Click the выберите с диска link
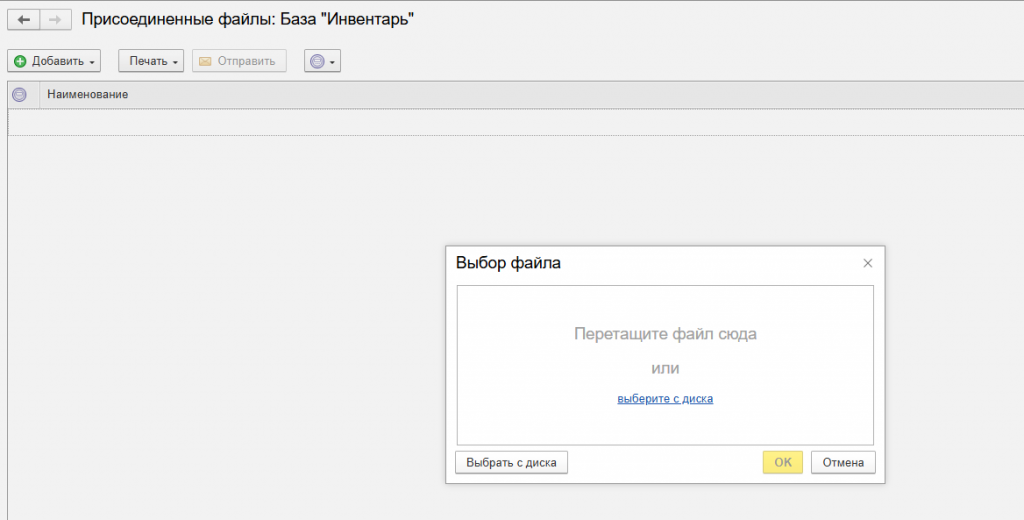1024x520 pixels. coord(665,398)
